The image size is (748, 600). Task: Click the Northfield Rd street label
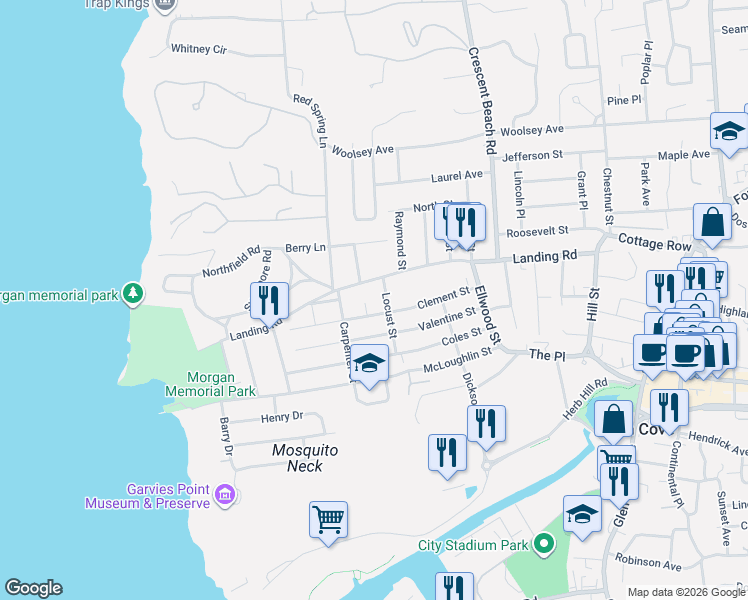pos(231,261)
